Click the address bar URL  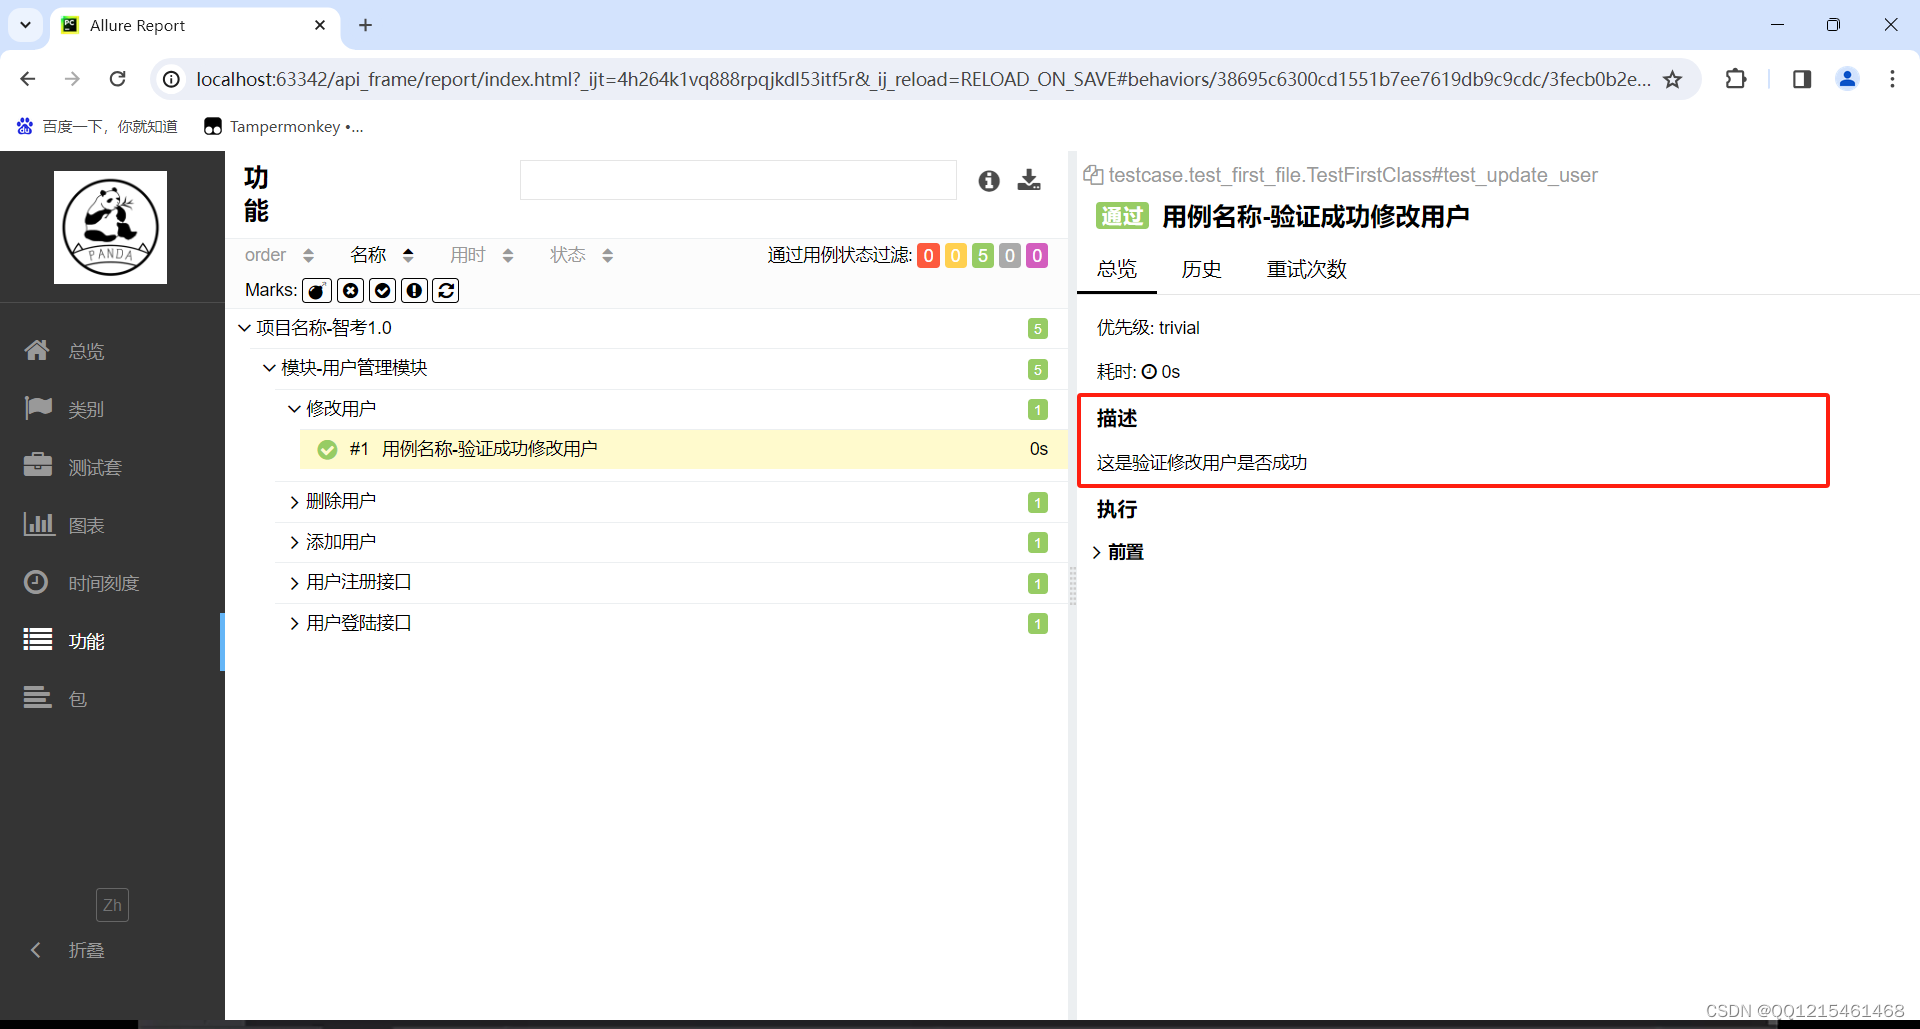coord(923,79)
